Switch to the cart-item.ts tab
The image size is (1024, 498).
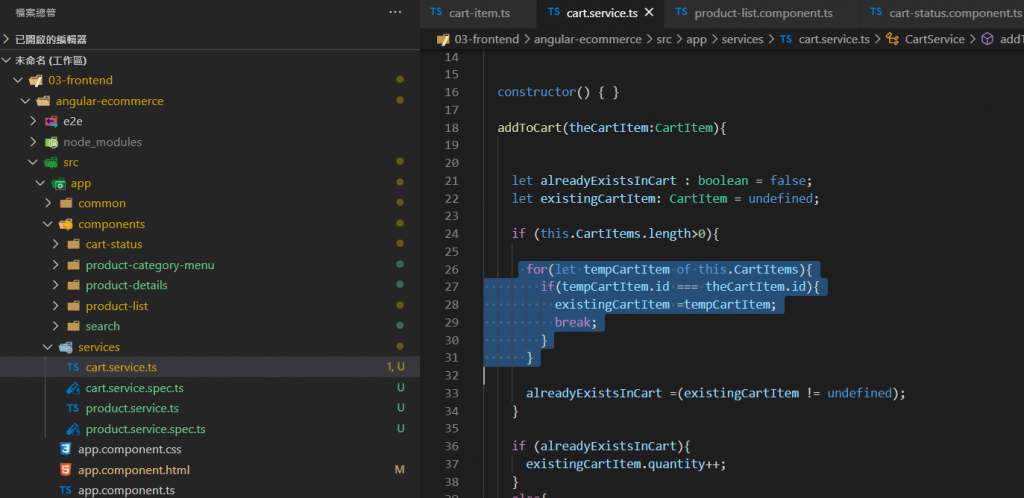[479, 12]
